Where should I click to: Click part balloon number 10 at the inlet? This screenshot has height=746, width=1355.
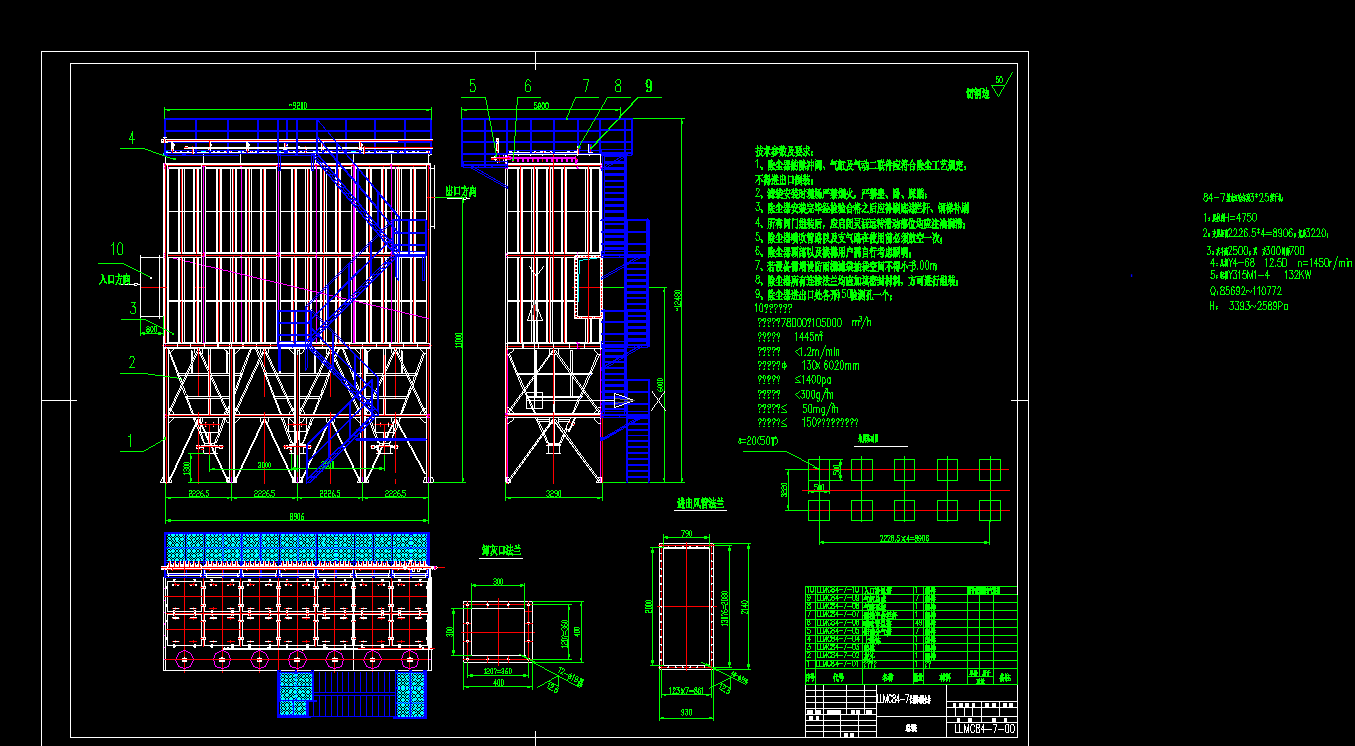pos(118,249)
